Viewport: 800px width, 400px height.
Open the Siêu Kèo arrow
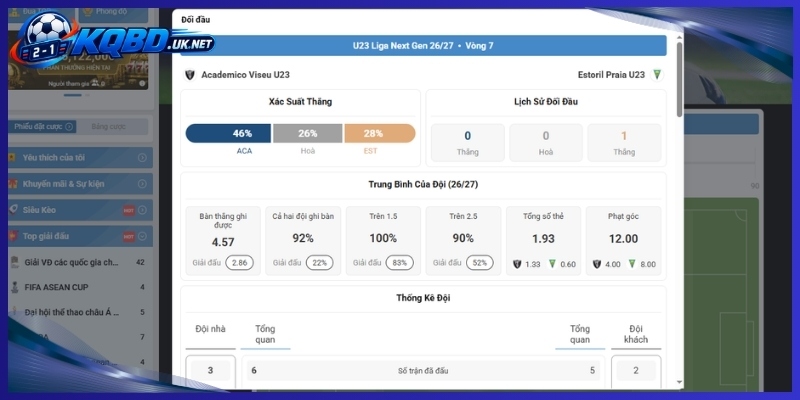[x=142, y=210]
